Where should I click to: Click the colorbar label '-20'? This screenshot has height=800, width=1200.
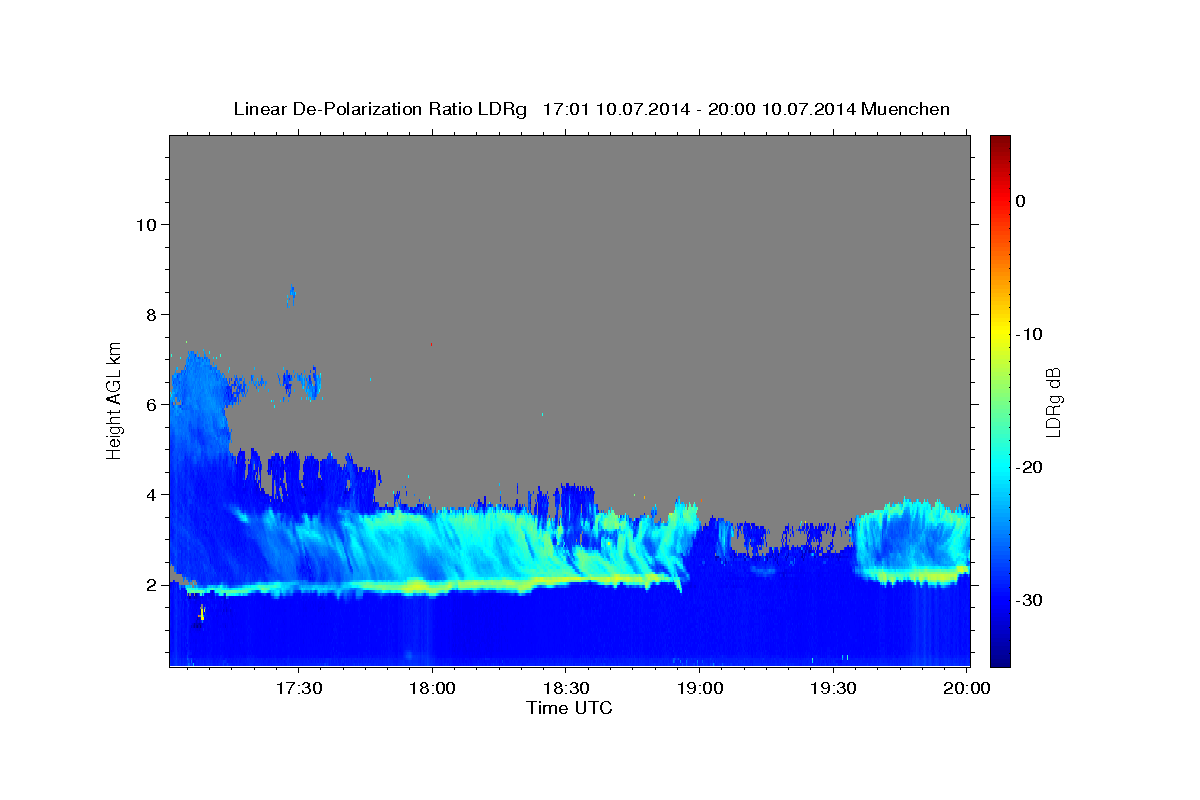tap(1029, 467)
